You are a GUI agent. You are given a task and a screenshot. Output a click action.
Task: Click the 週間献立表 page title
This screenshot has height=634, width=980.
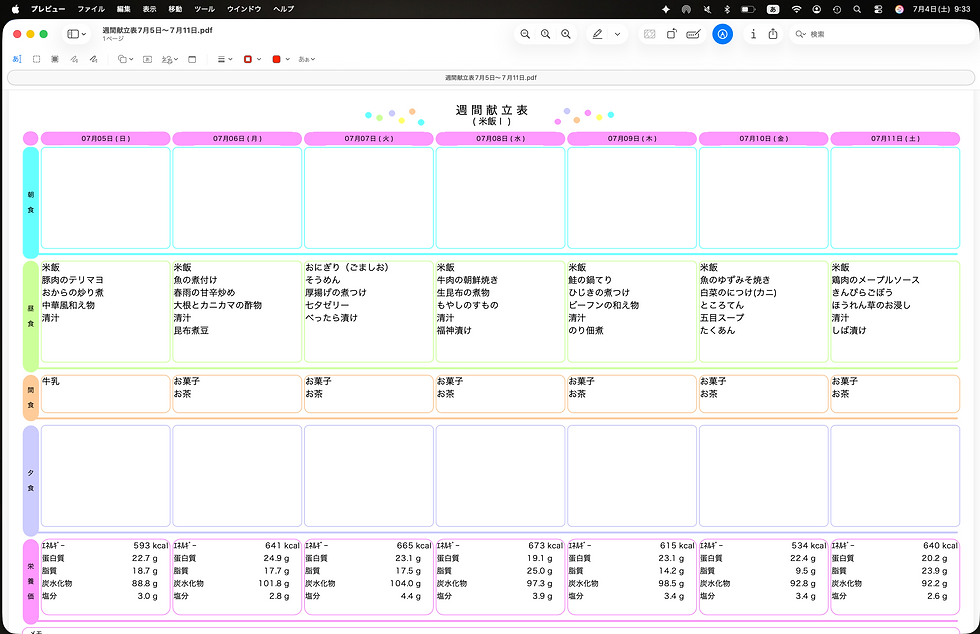pyautogui.click(x=492, y=110)
